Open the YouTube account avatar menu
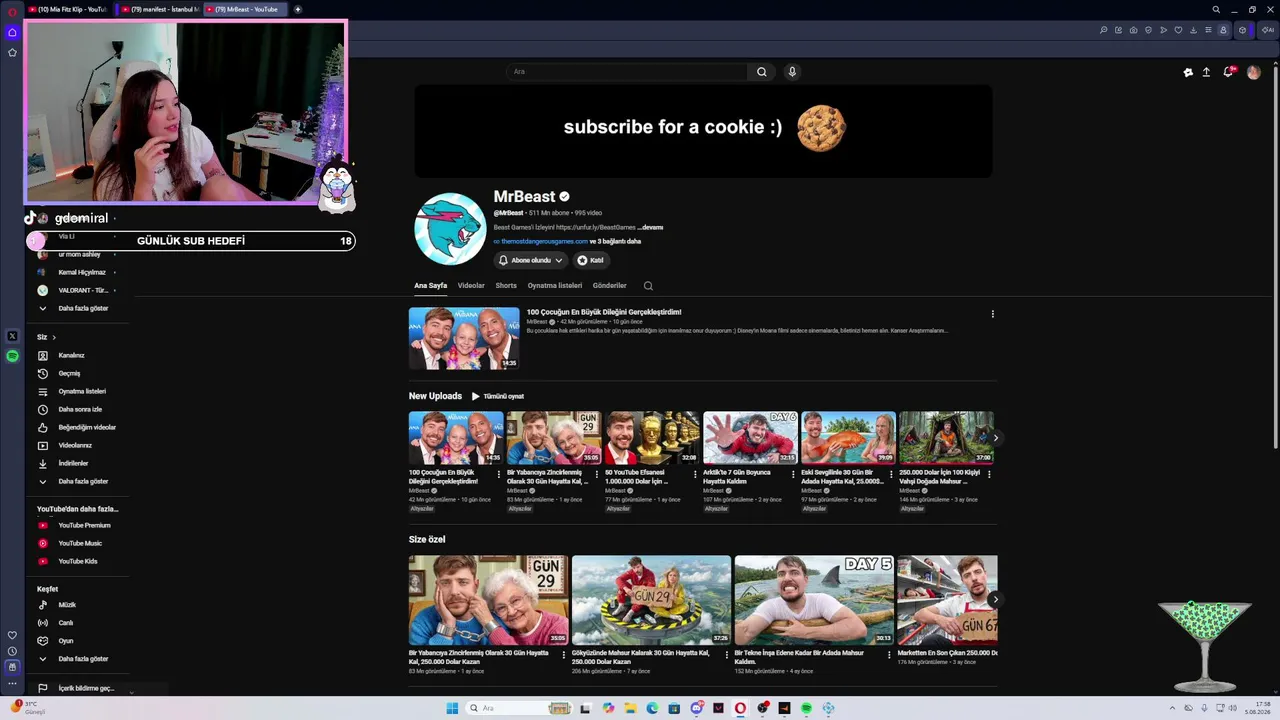Image resolution: width=1280 pixels, height=720 pixels. (1253, 72)
